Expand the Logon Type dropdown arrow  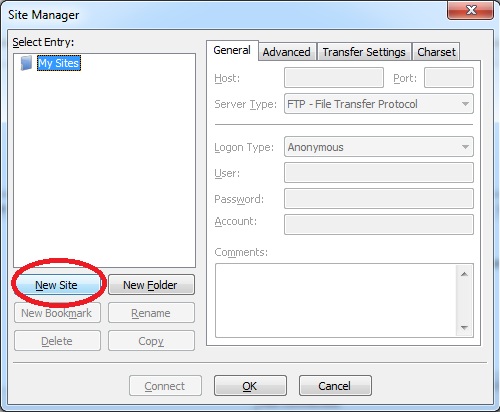click(x=465, y=147)
